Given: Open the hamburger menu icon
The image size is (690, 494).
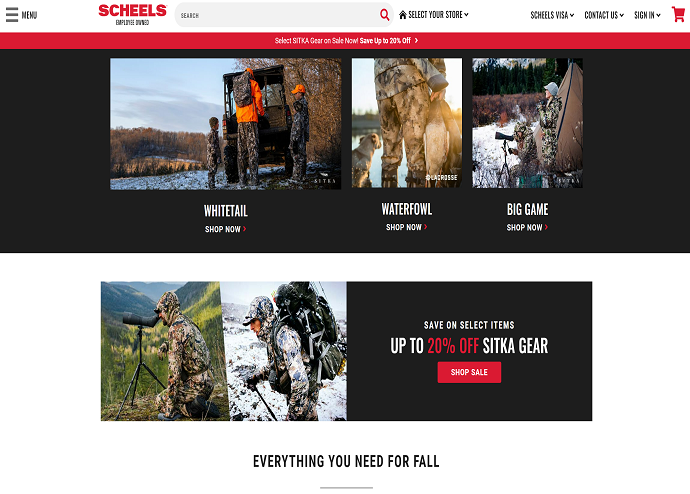Looking at the screenshot, I should tap(12, 15).
